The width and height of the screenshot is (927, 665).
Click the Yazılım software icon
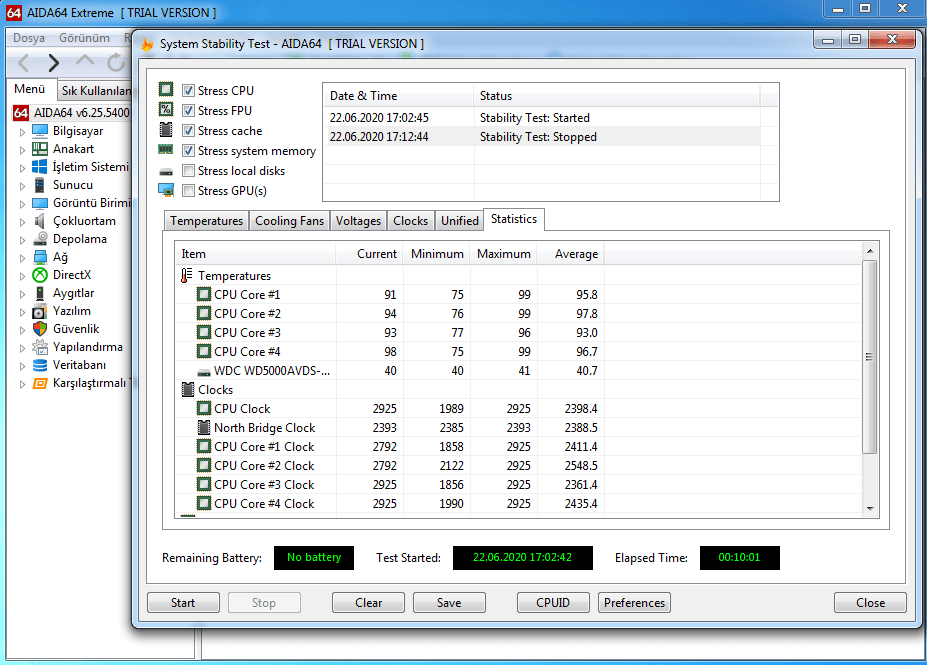[40, 311]
